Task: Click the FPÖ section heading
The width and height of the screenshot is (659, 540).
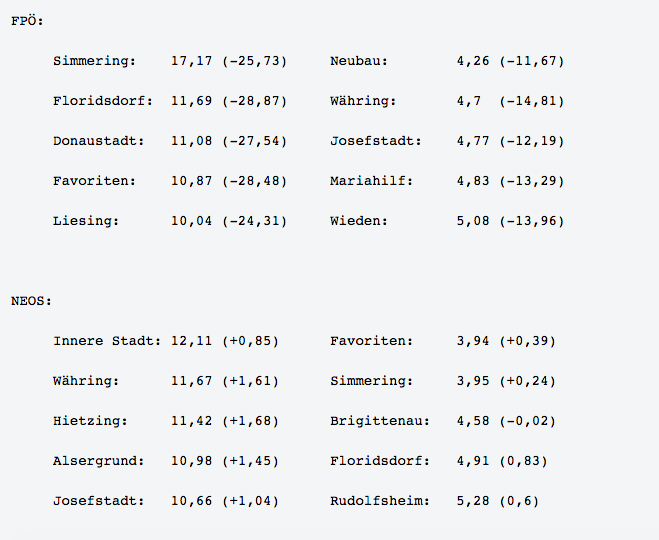Action: coord(27,21)
